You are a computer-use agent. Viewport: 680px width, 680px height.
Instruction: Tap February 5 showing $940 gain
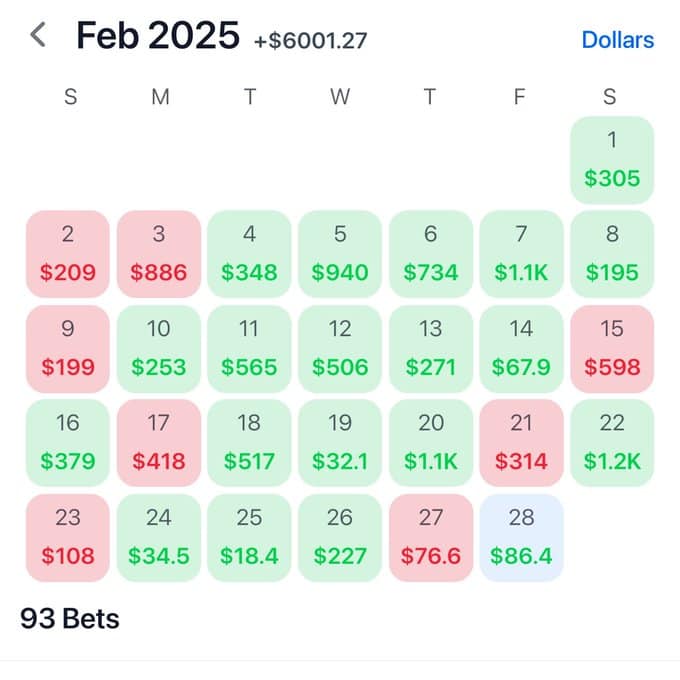[x=340, y=254]
